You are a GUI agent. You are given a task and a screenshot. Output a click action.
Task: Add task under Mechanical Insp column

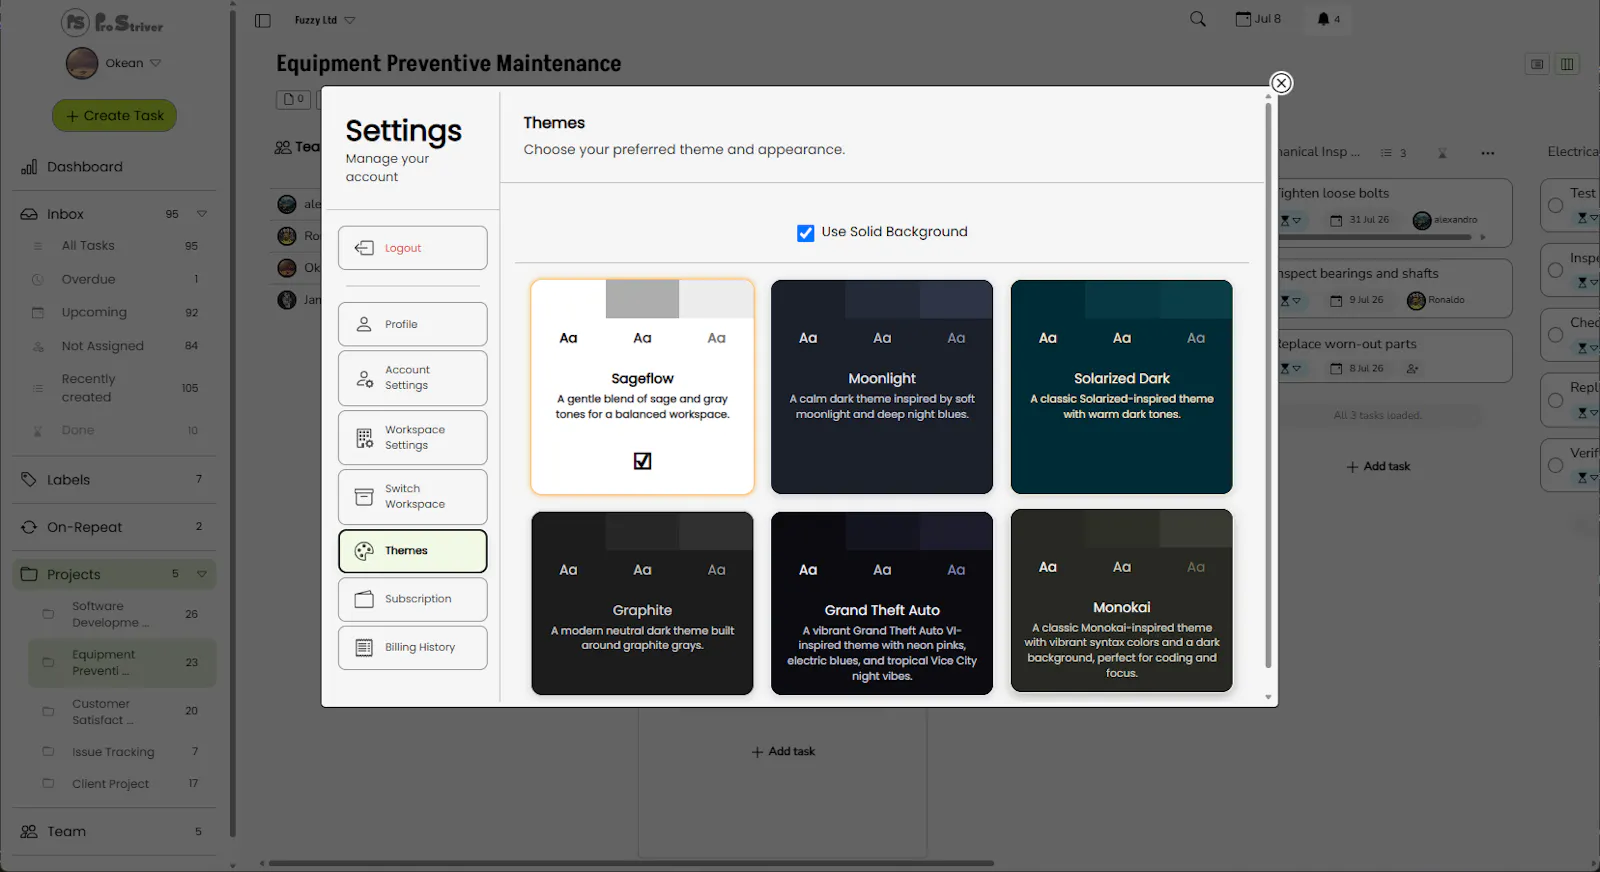[1378, 467]
